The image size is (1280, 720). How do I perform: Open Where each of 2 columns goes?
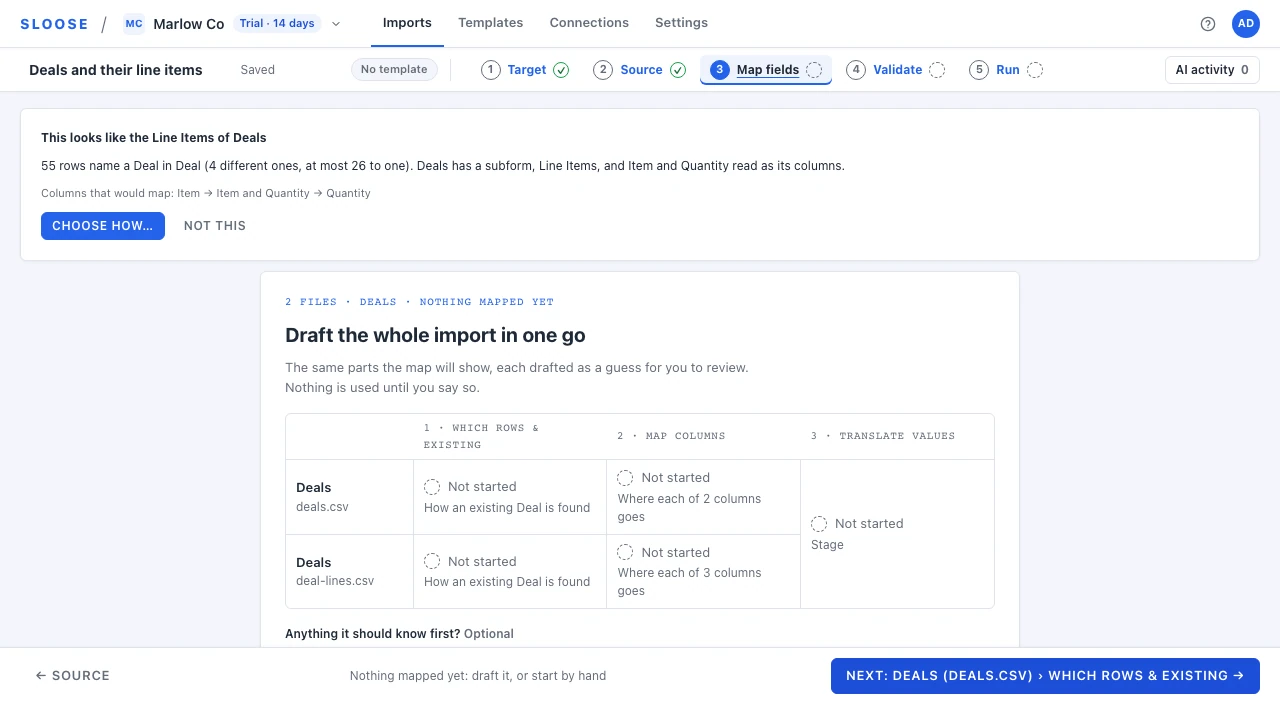tap(703, 497)
